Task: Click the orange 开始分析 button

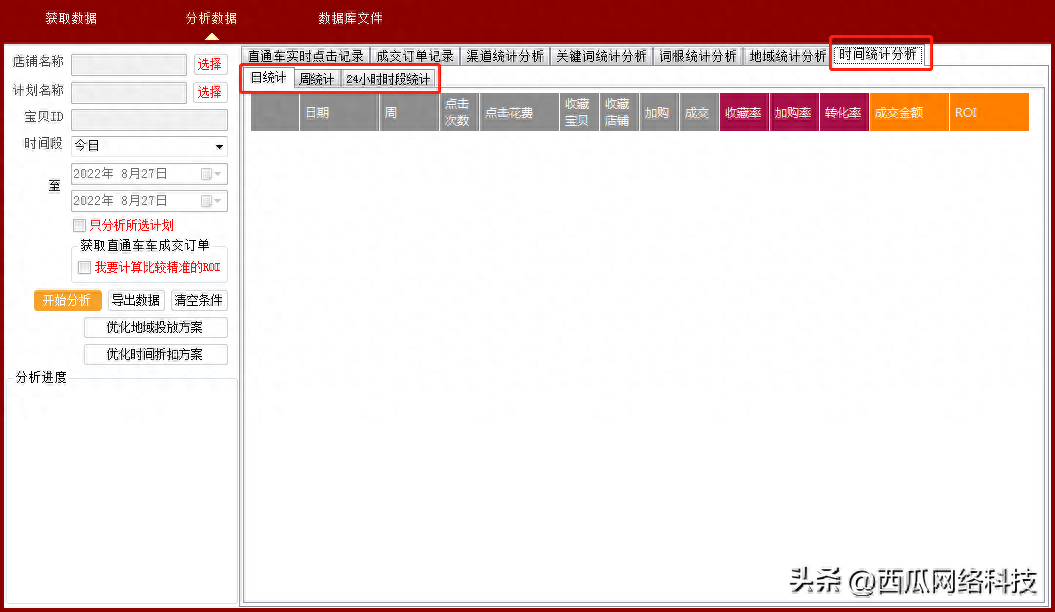Action: tap(68, 300)
